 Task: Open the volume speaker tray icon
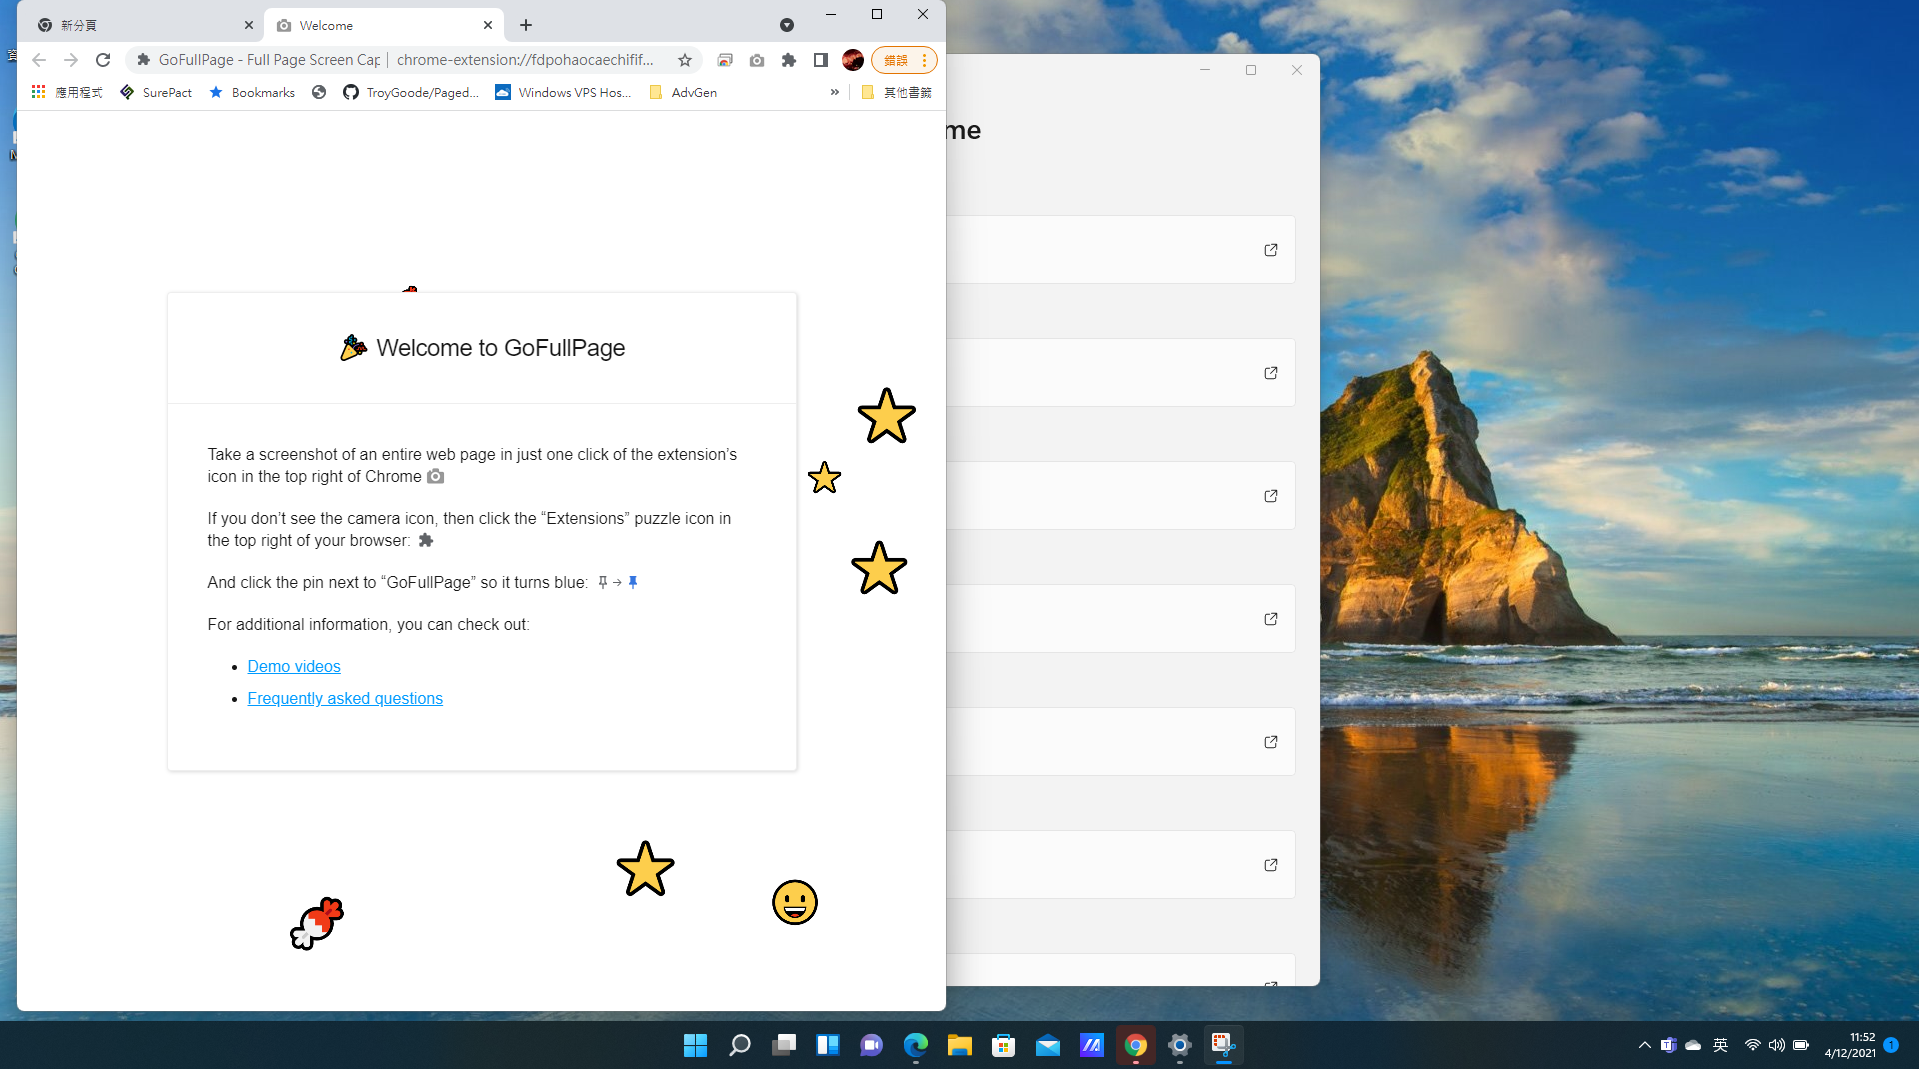(x=1776, y=1045)
